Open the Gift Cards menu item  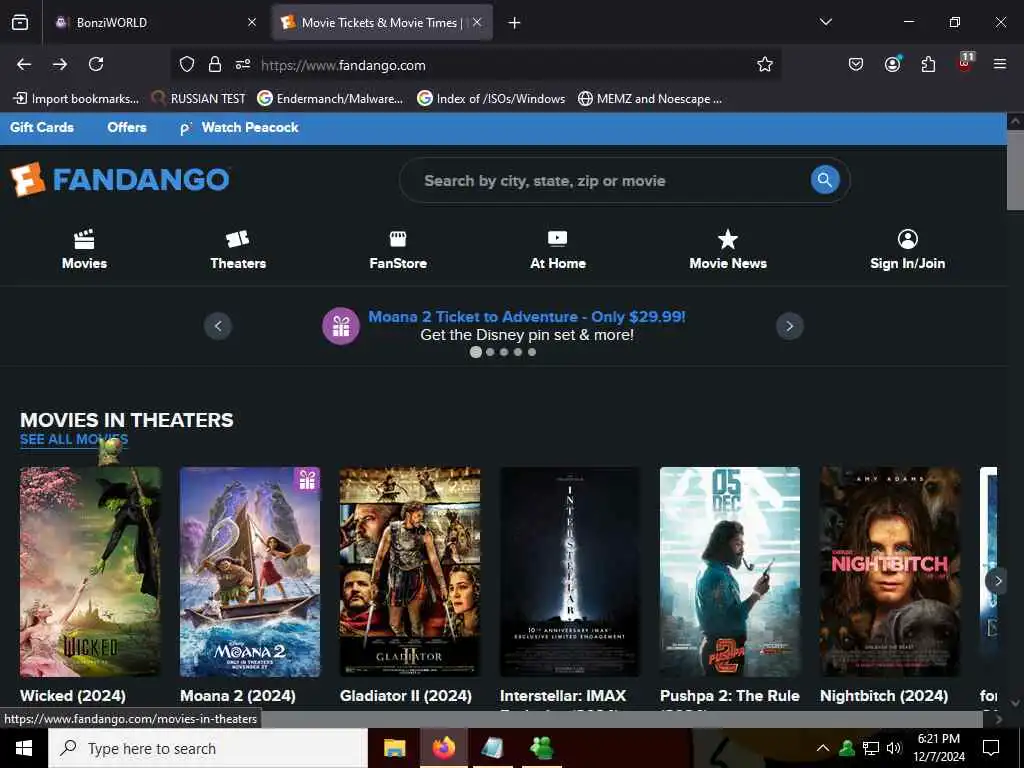coord(42,127)
